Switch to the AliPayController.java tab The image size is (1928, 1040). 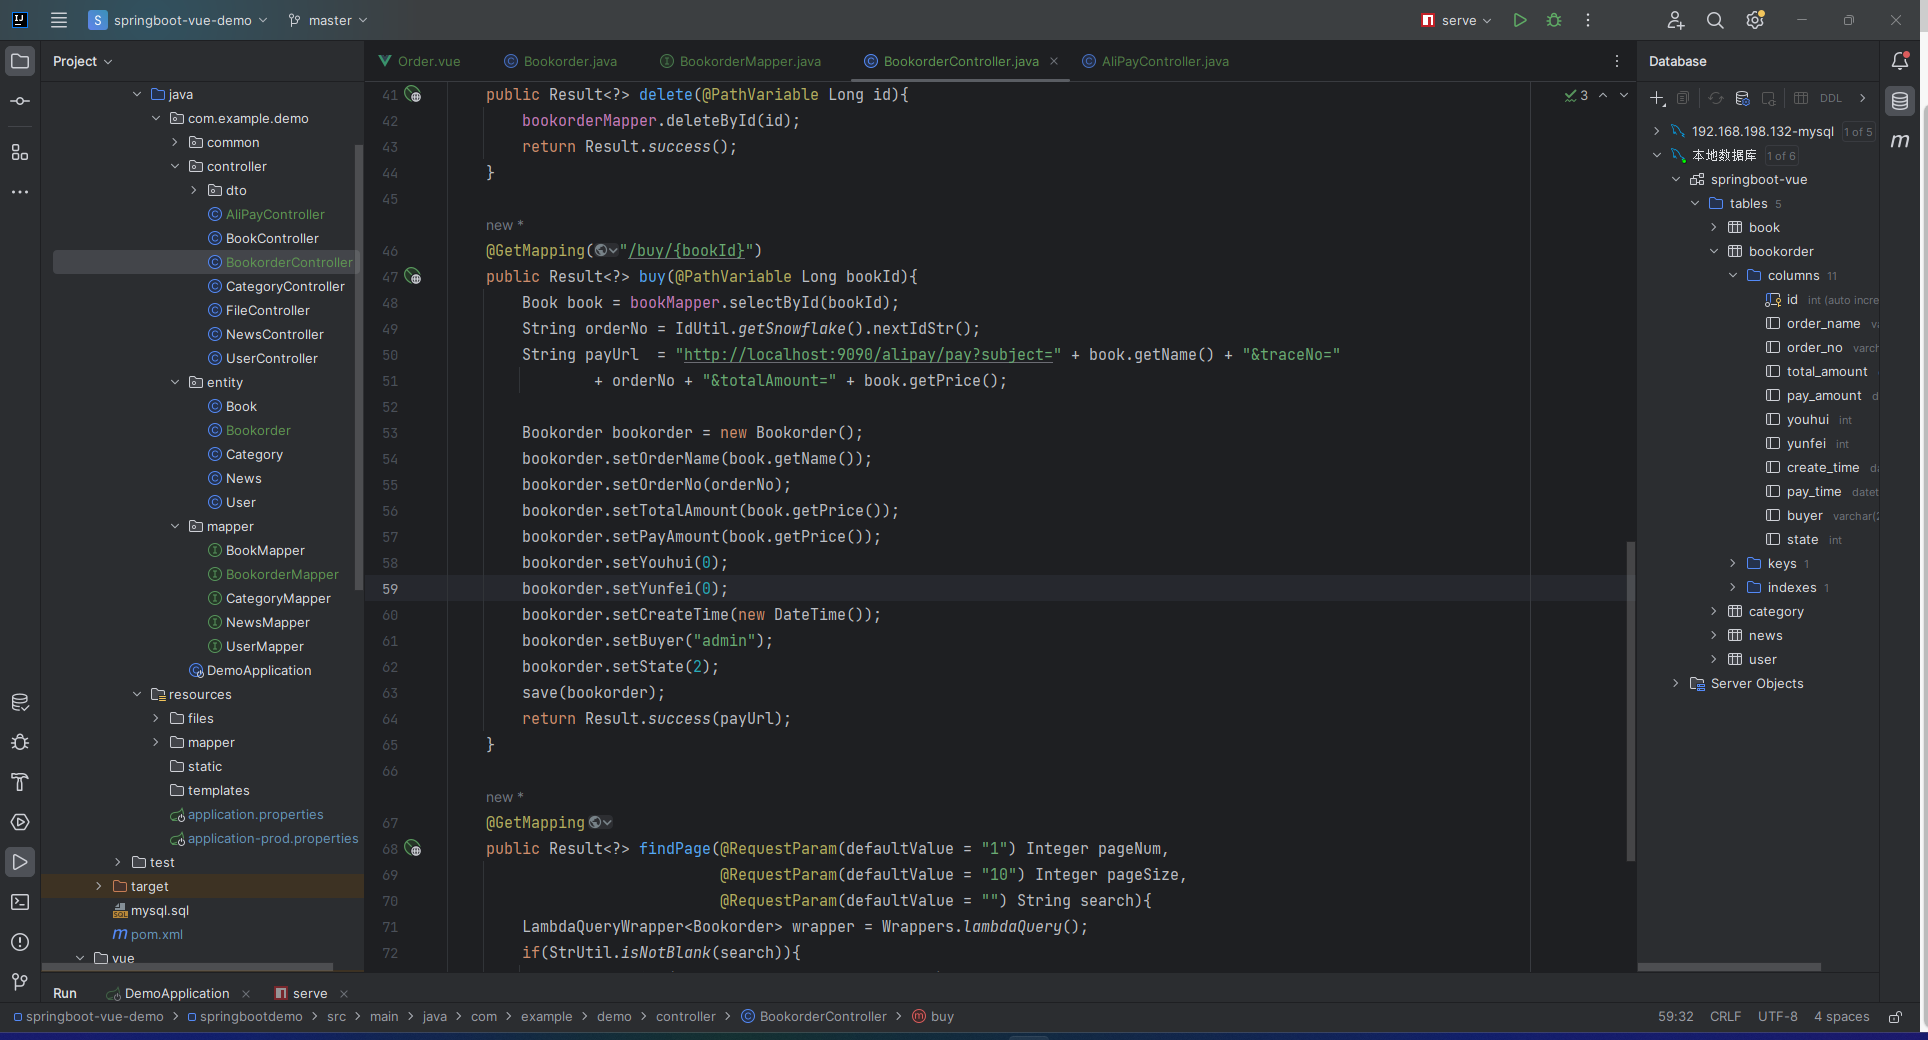coord(1156,61)
